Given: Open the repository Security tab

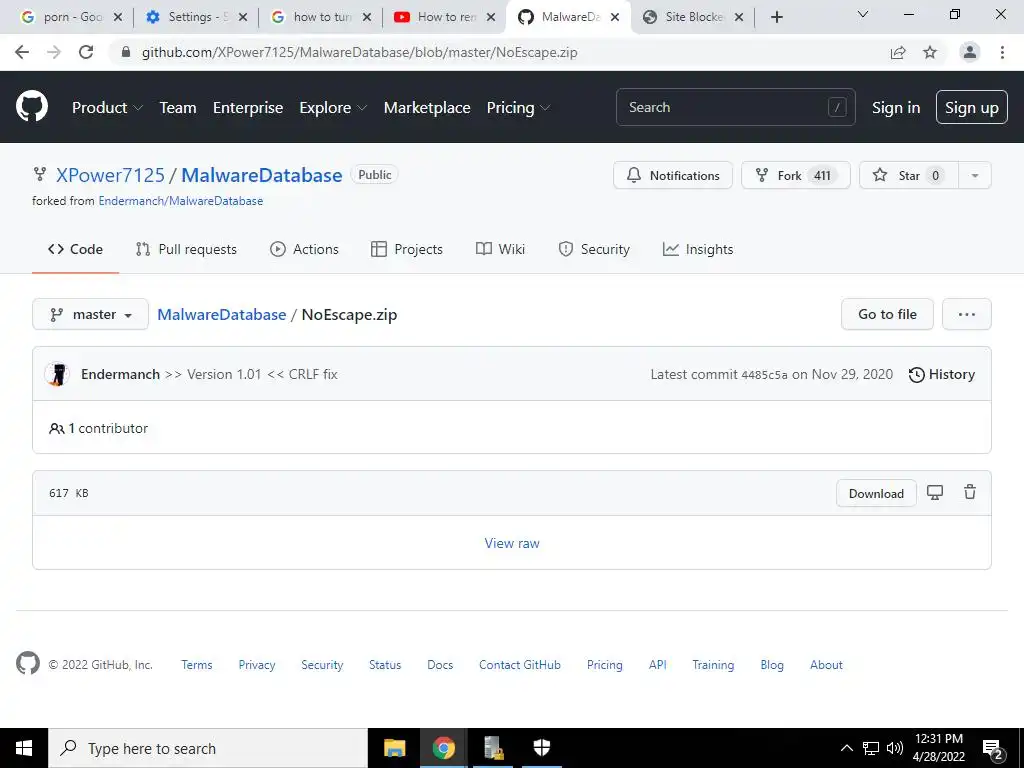Looking at the screenshot, I should tap(594, 249).
